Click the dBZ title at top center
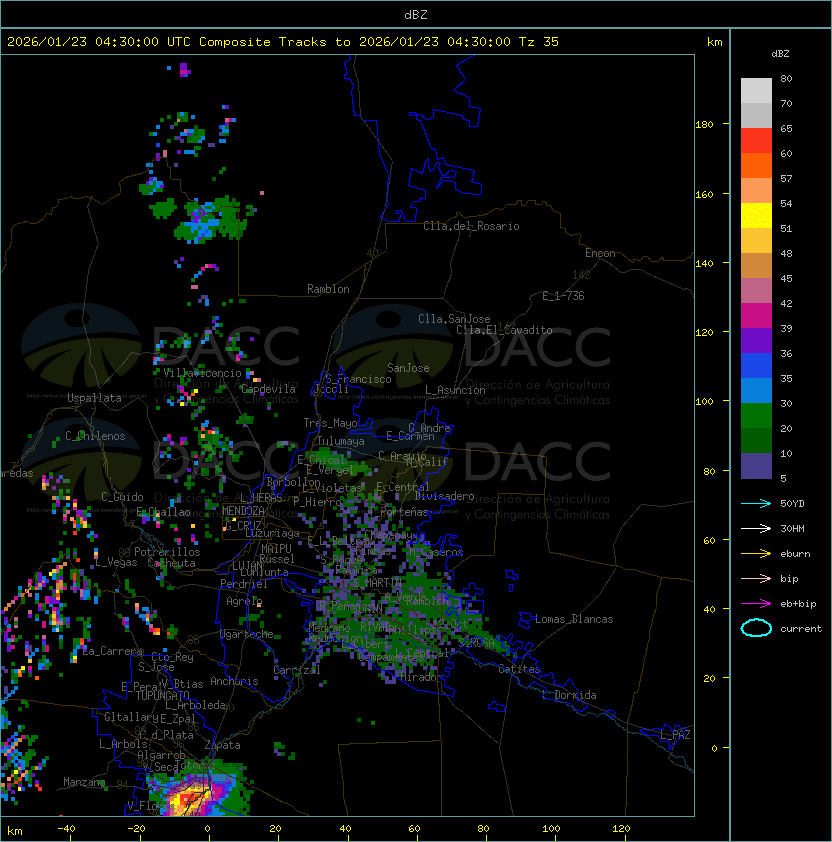The image size is (832, 842). coord(416,14)
